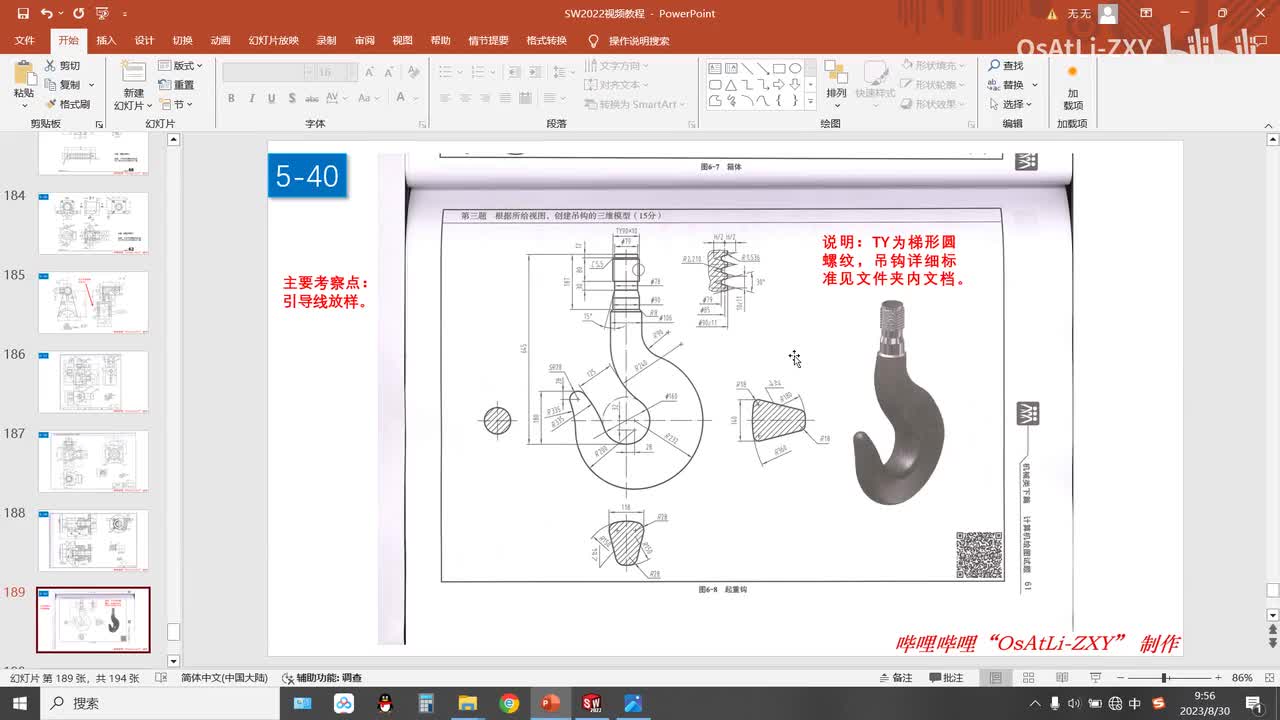The width and height of the screenshot is (1280, 720).
Task: Toggle Bold formatting button
Action: (x=231, y=98)
